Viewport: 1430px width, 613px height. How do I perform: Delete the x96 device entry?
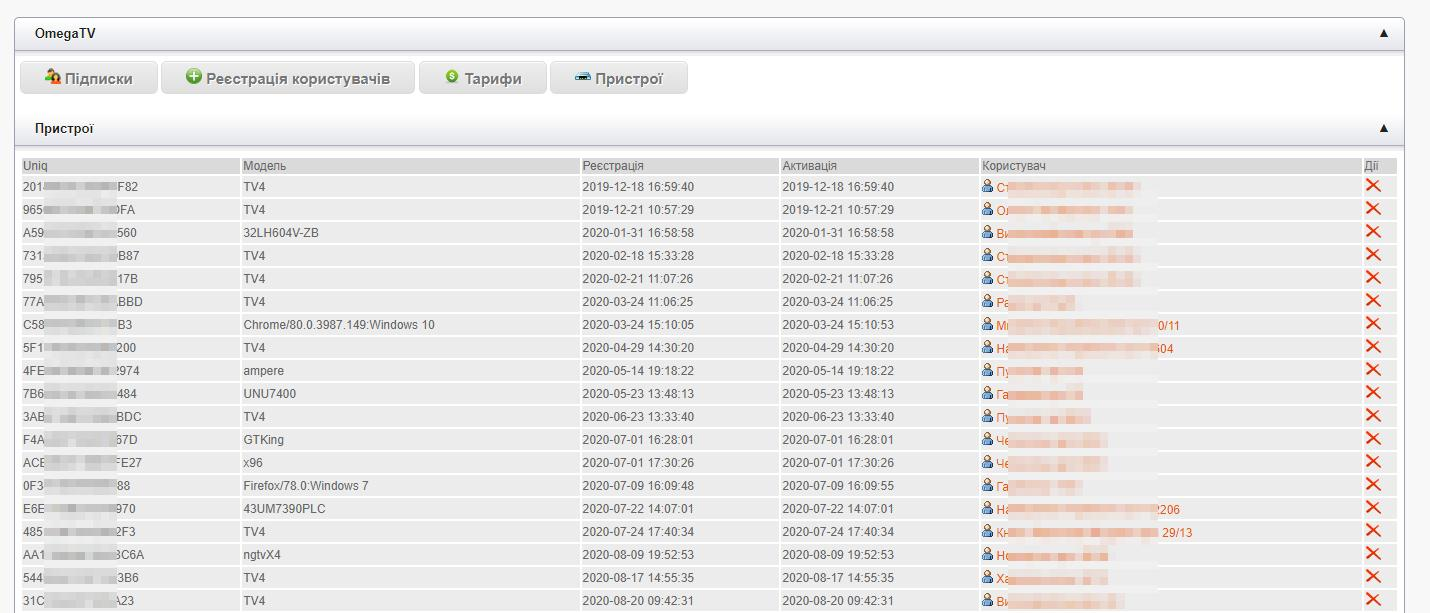(x=1373, y=462)
